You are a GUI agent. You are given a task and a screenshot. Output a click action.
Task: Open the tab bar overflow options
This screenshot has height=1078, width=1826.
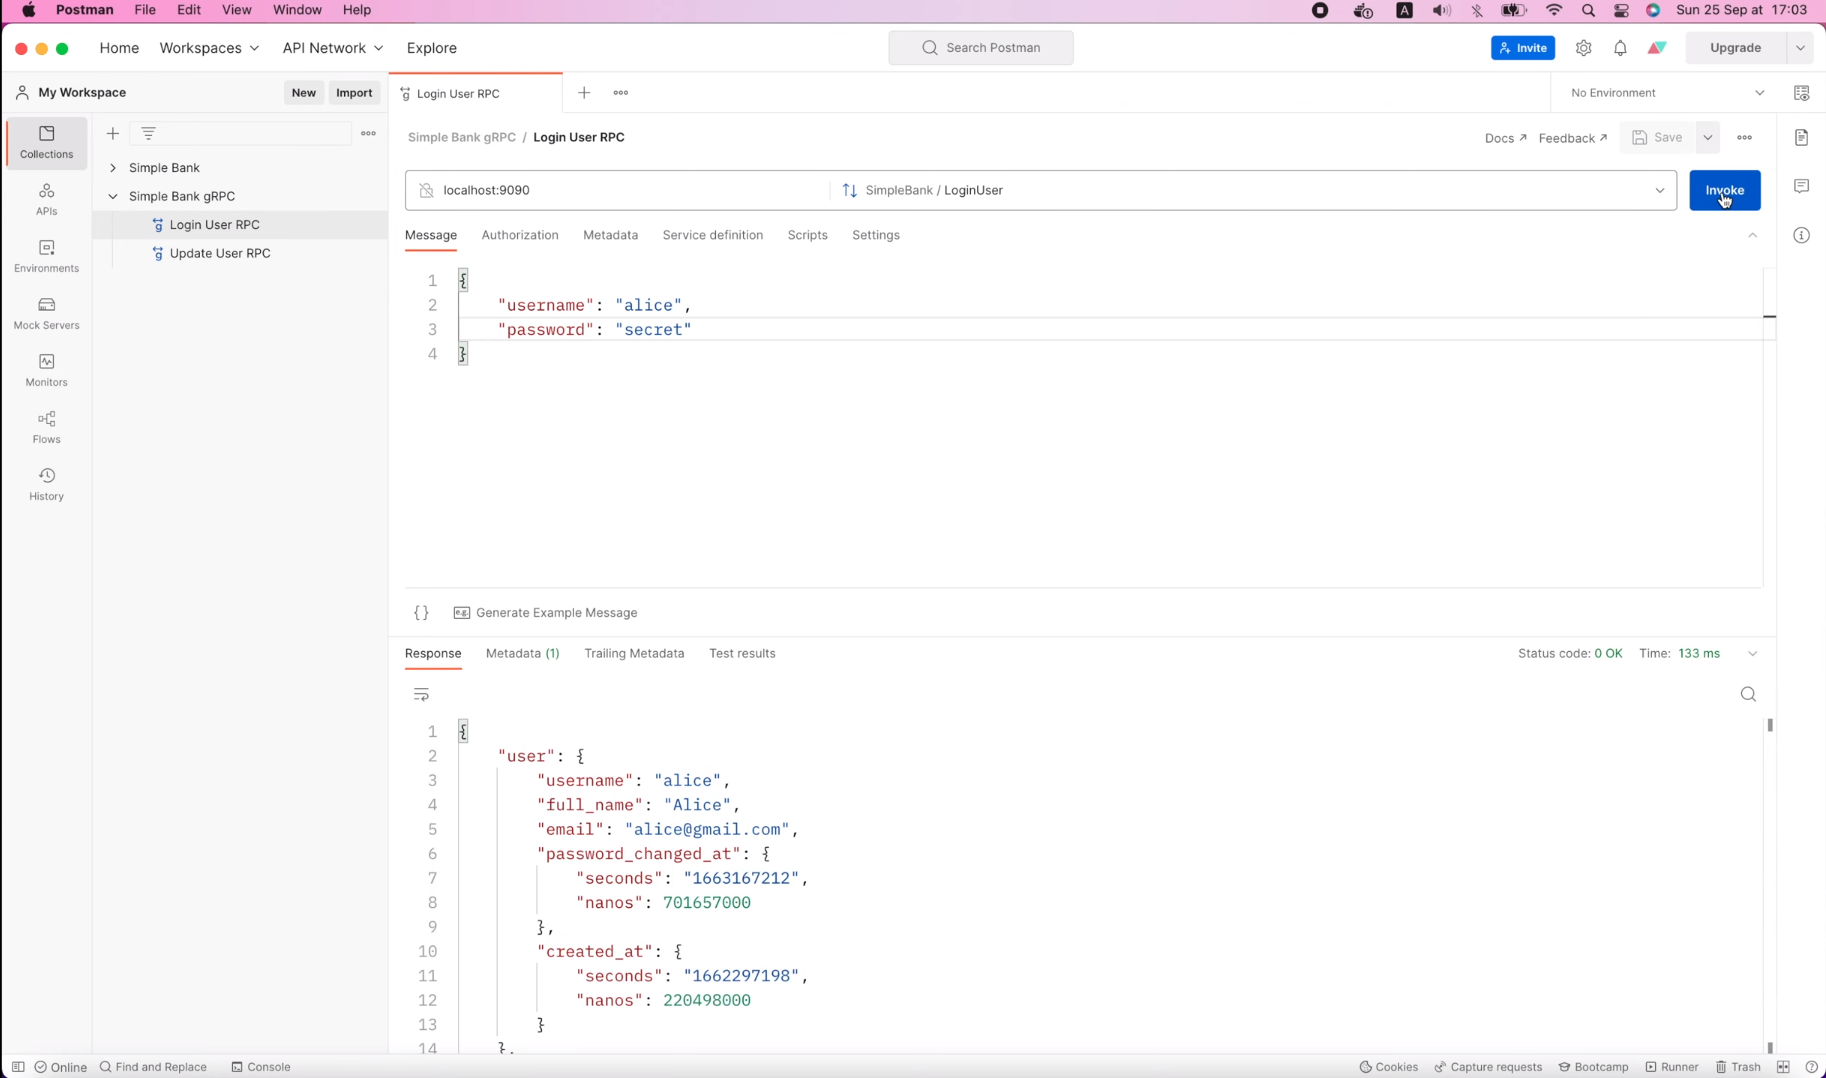coord(621,93)
